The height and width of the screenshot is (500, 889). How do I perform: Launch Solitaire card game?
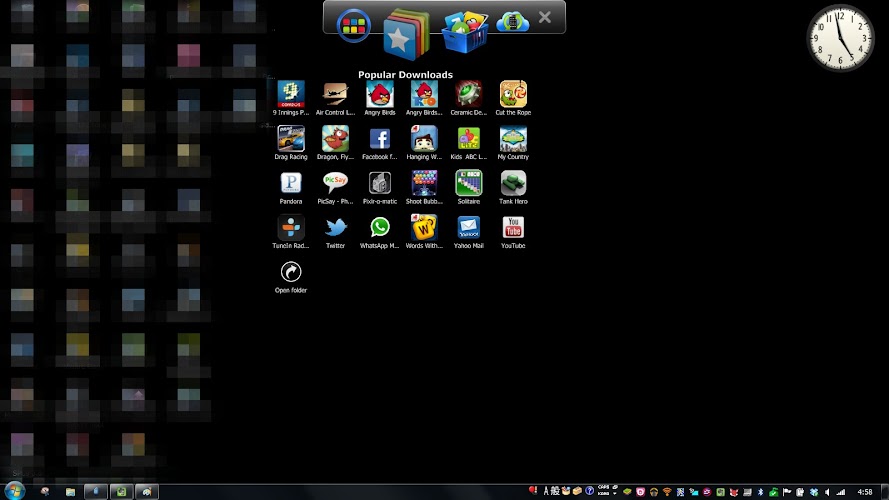[x=468, y=187]
